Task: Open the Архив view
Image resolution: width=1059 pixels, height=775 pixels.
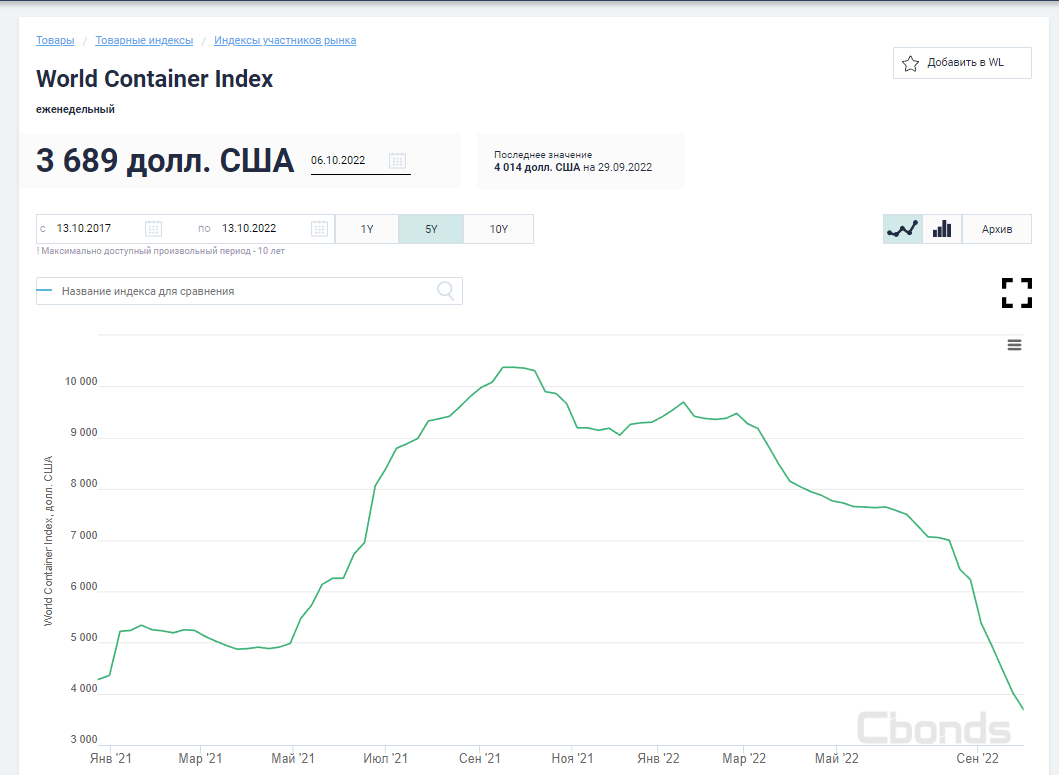Action: coord(996,229)
